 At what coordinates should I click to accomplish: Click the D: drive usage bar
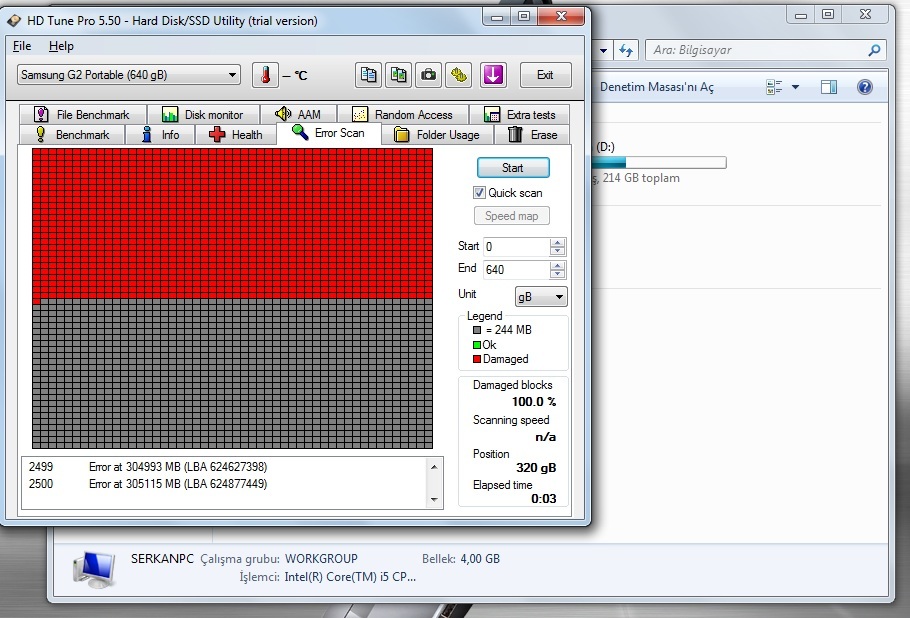pyautogui.click(x=659, y=162)
